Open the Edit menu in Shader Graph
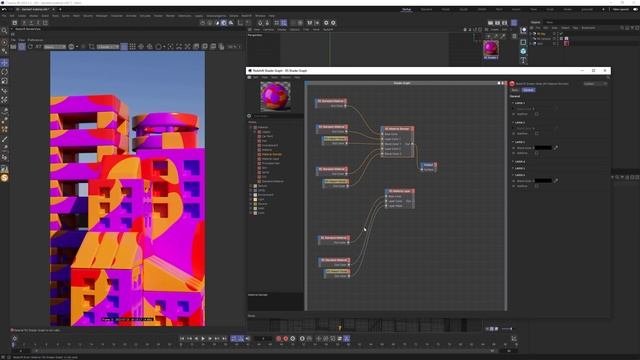 tap(256, 77)
